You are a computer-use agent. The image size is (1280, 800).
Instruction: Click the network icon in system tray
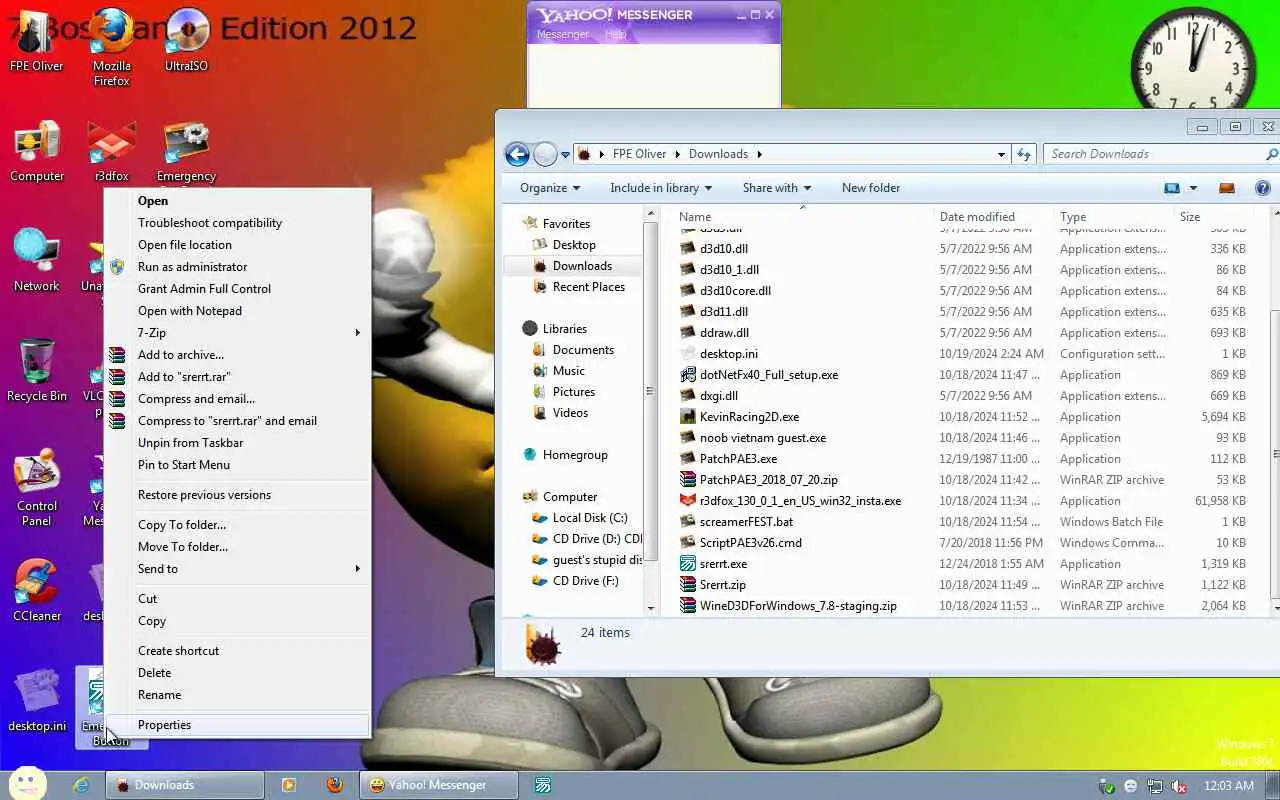tap(1155, 786)
